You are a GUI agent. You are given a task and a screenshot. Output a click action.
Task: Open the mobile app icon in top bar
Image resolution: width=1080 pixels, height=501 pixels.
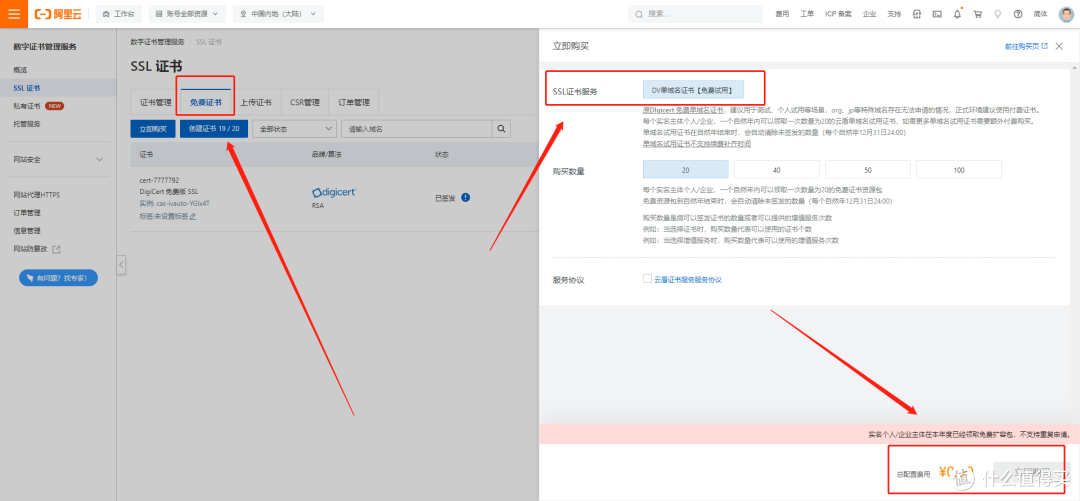(917, 14)
